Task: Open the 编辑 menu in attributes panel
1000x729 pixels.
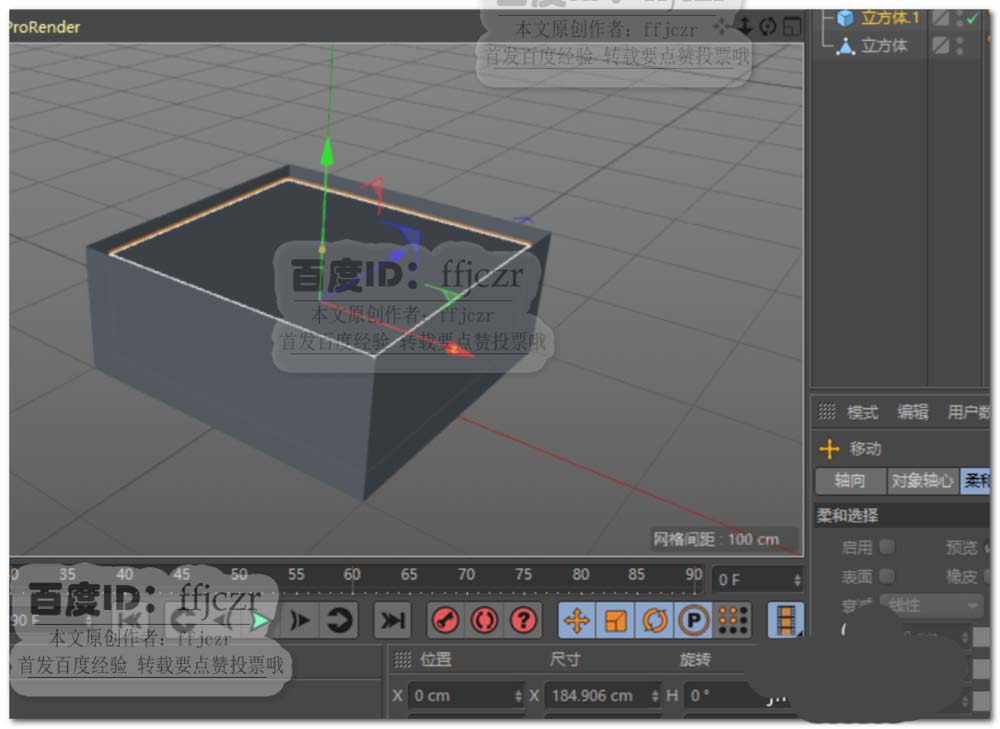Action: tap(913, 412)
